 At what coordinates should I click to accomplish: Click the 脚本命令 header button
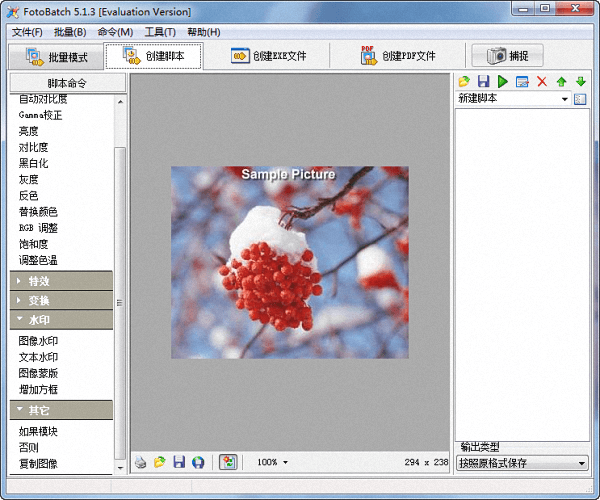pyautogui.click(x=67, y=83)
